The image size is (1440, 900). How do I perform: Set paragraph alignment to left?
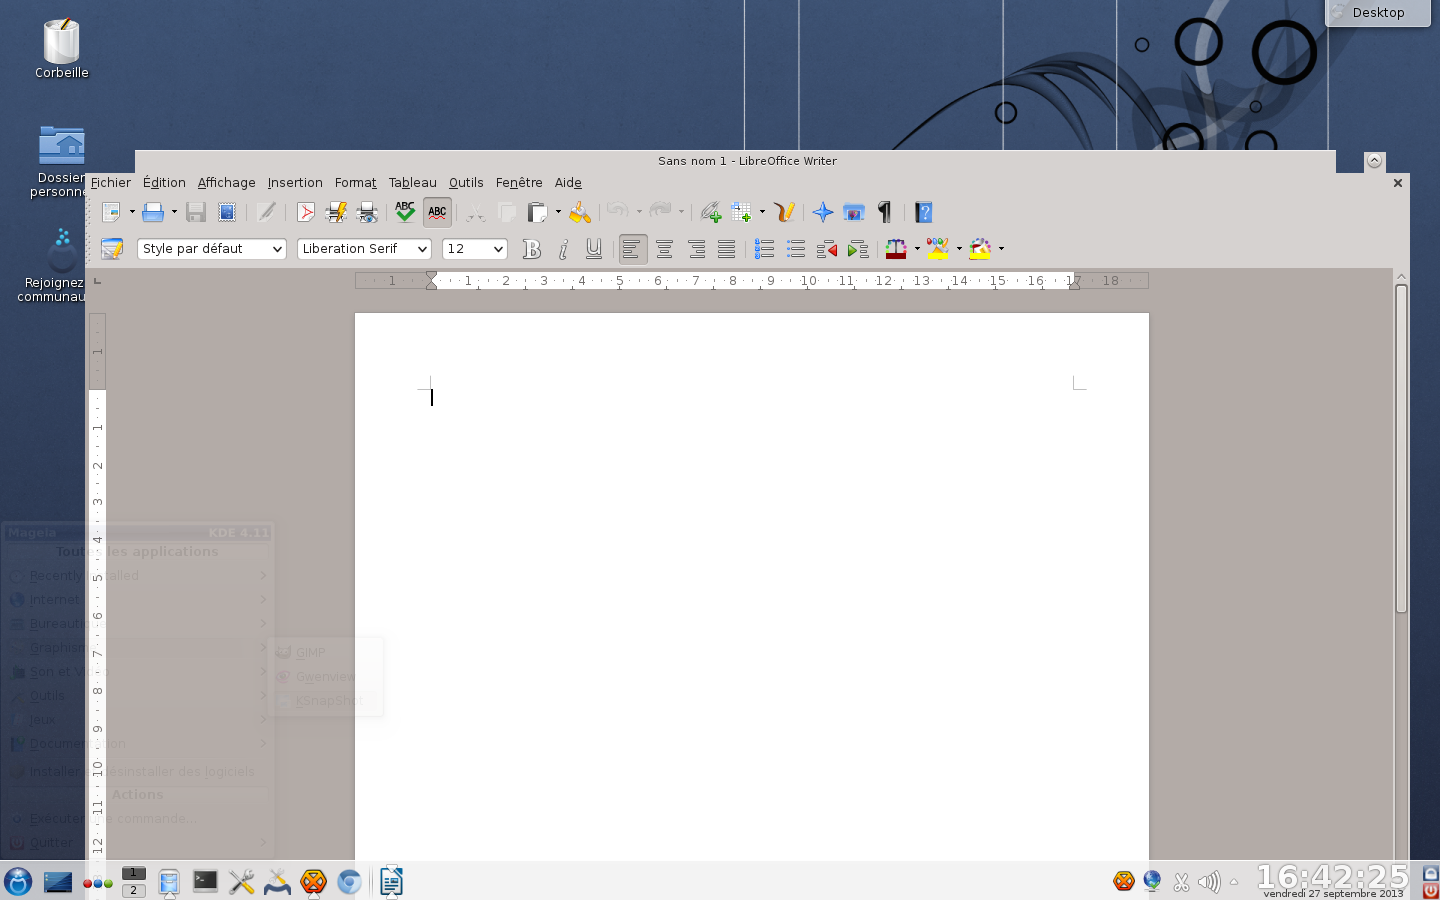[x=632, y=249]
